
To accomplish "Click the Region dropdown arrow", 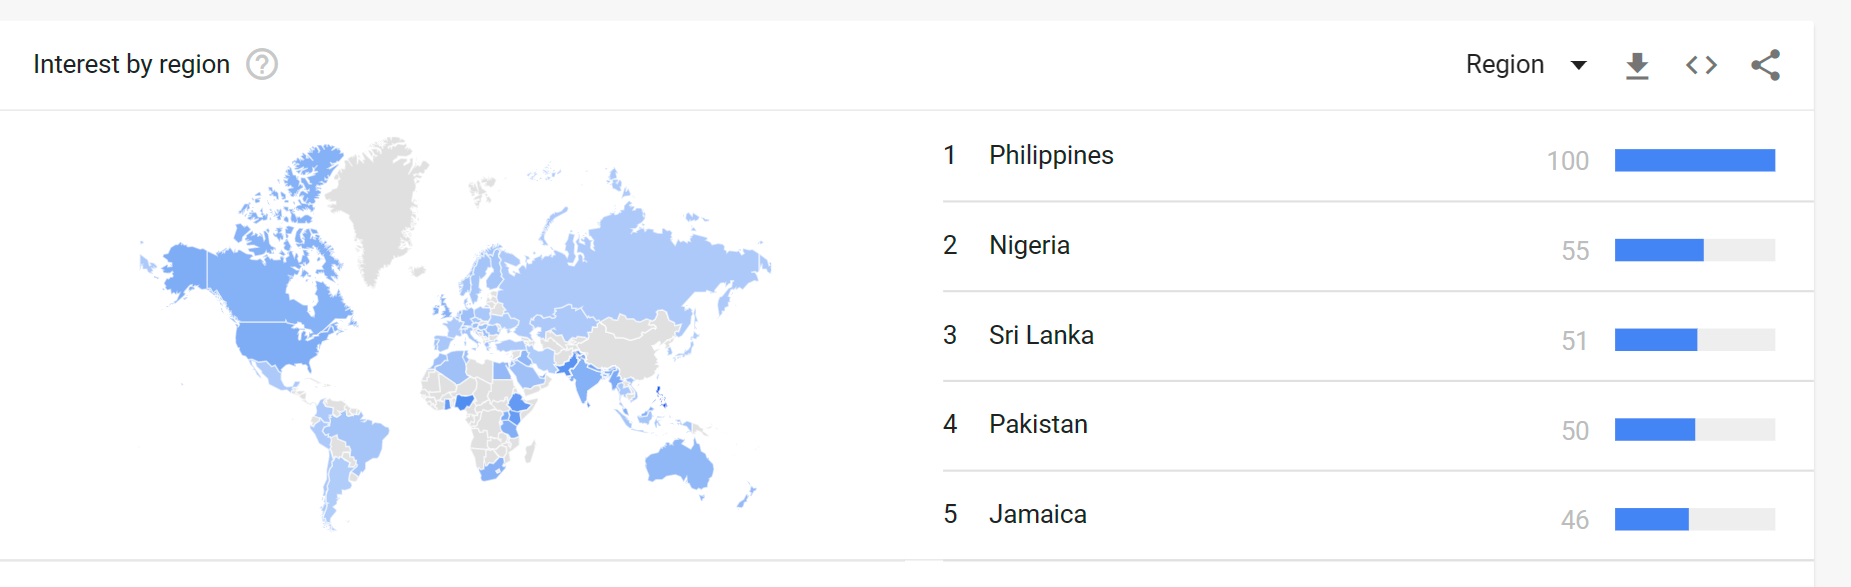I will click(x=1579, y=66).
